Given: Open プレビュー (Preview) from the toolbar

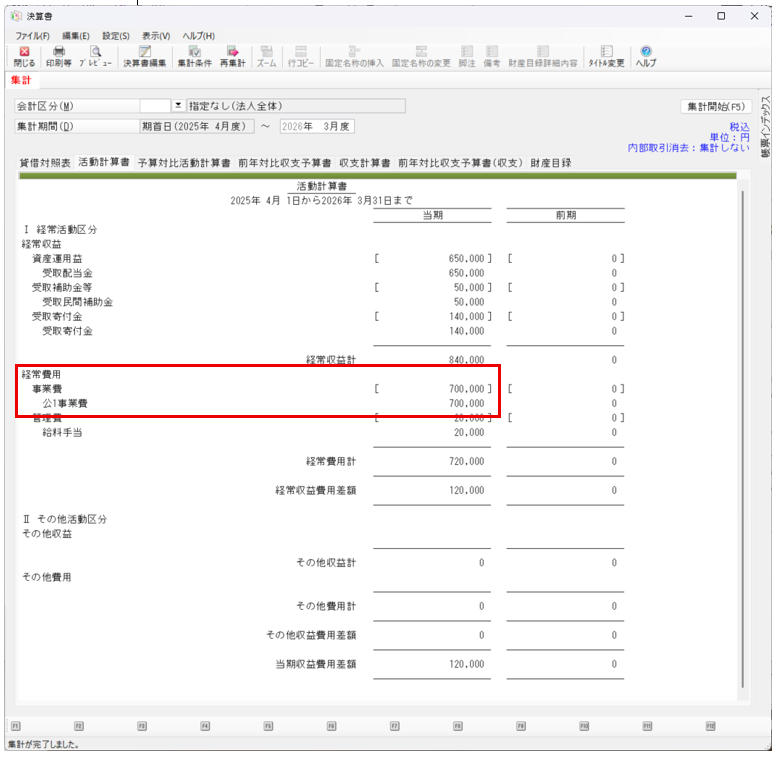Looking at the screenshot, I should [x=96, y=55].
